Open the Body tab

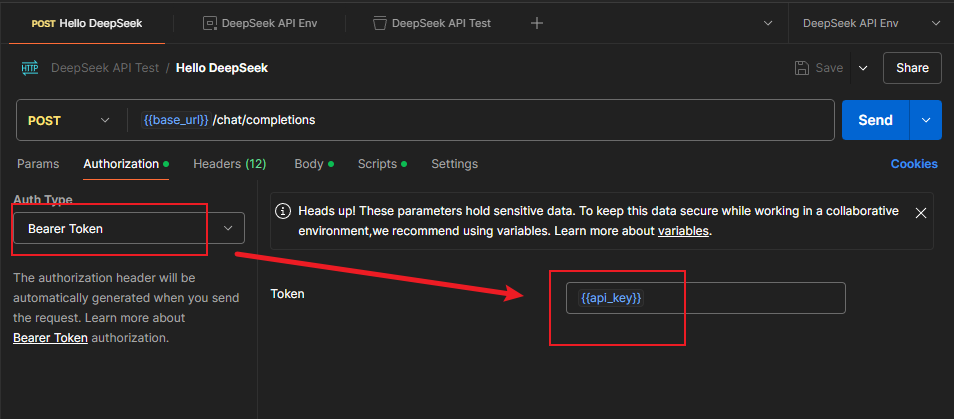pyautogui.click(x=314, y=164)
